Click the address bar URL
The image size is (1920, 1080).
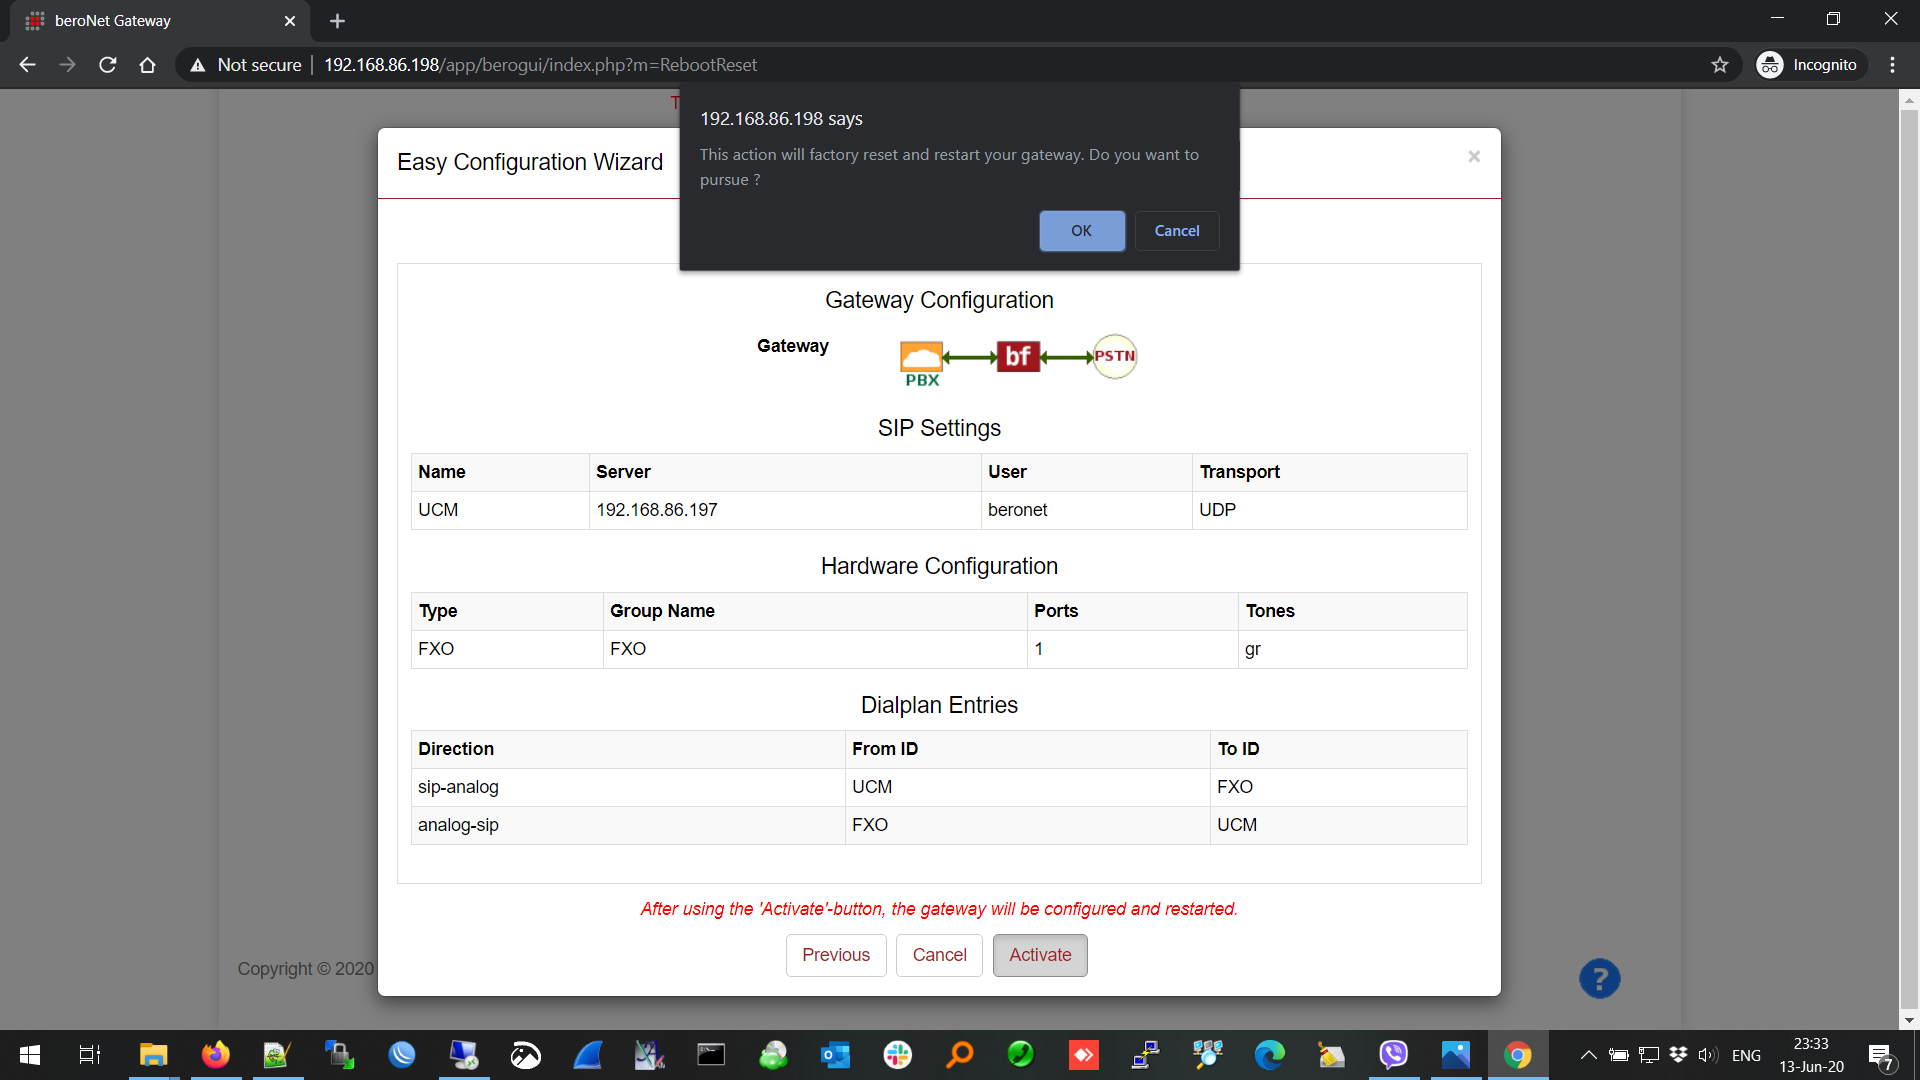coord(540,65)
